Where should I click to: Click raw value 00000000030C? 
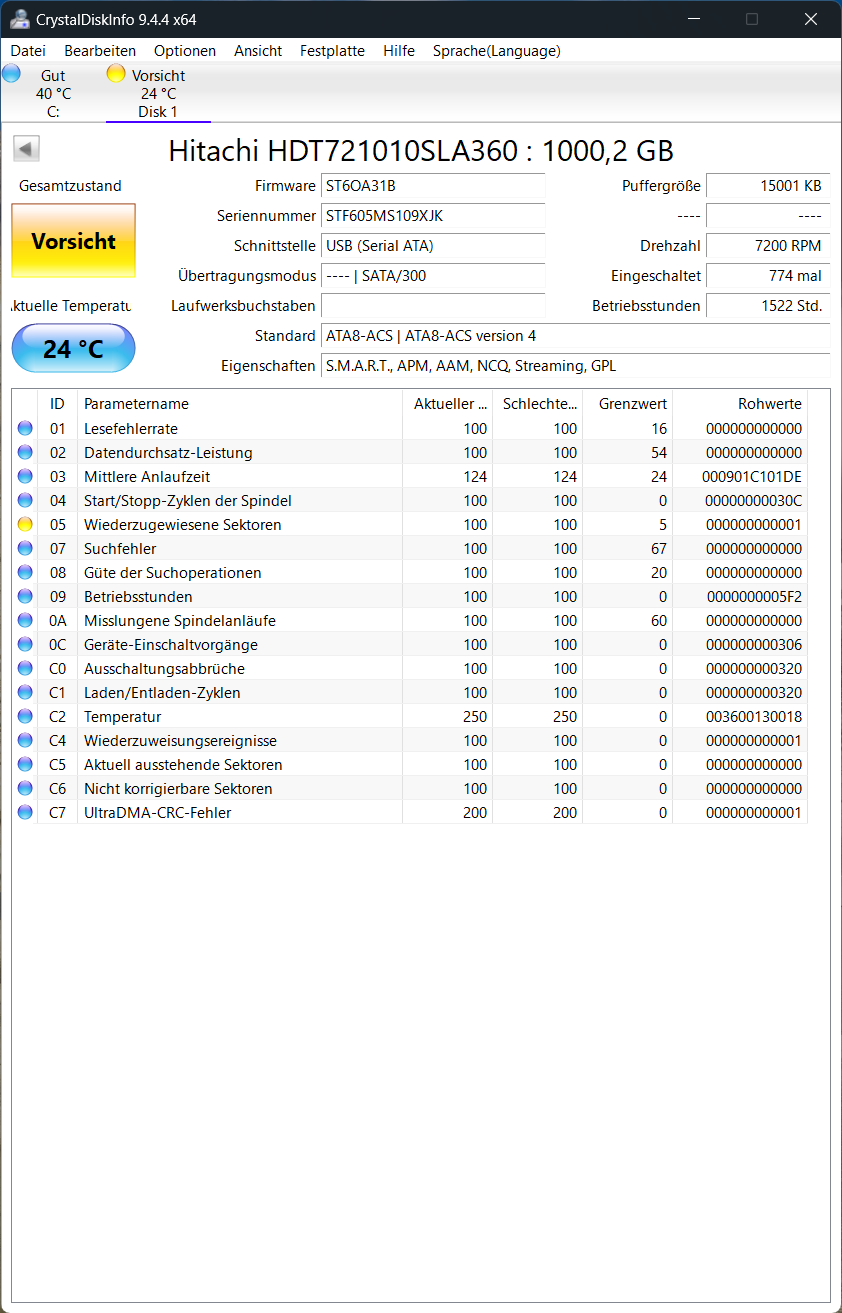754,501
